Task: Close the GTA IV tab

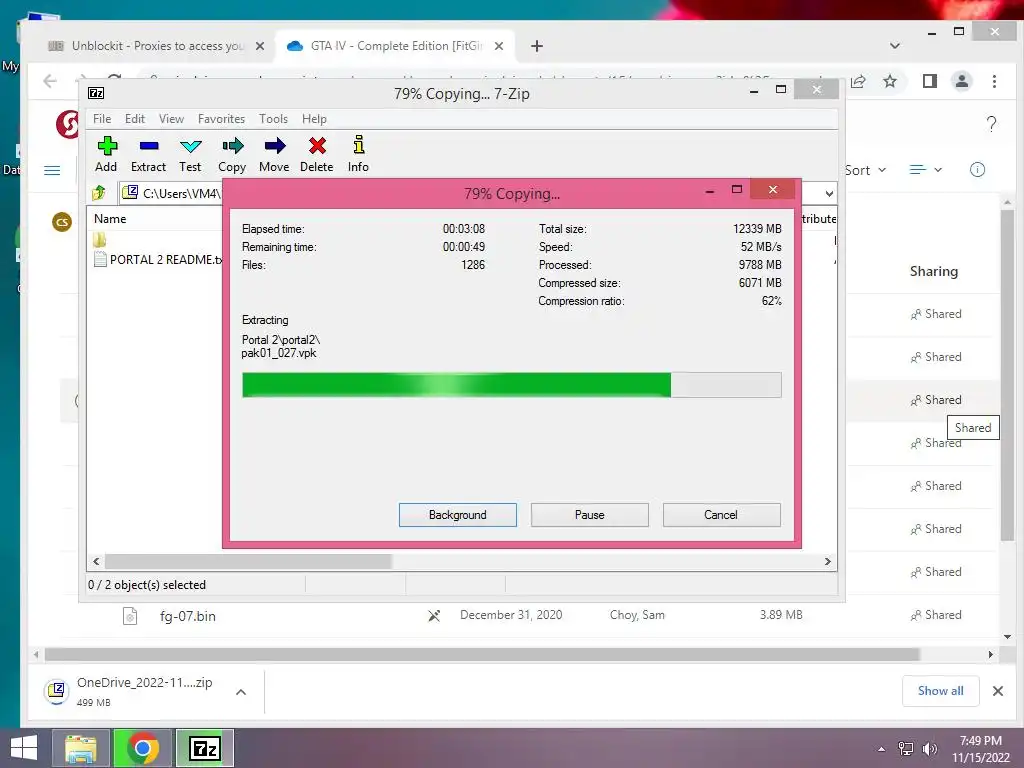Action: point(498,46)
